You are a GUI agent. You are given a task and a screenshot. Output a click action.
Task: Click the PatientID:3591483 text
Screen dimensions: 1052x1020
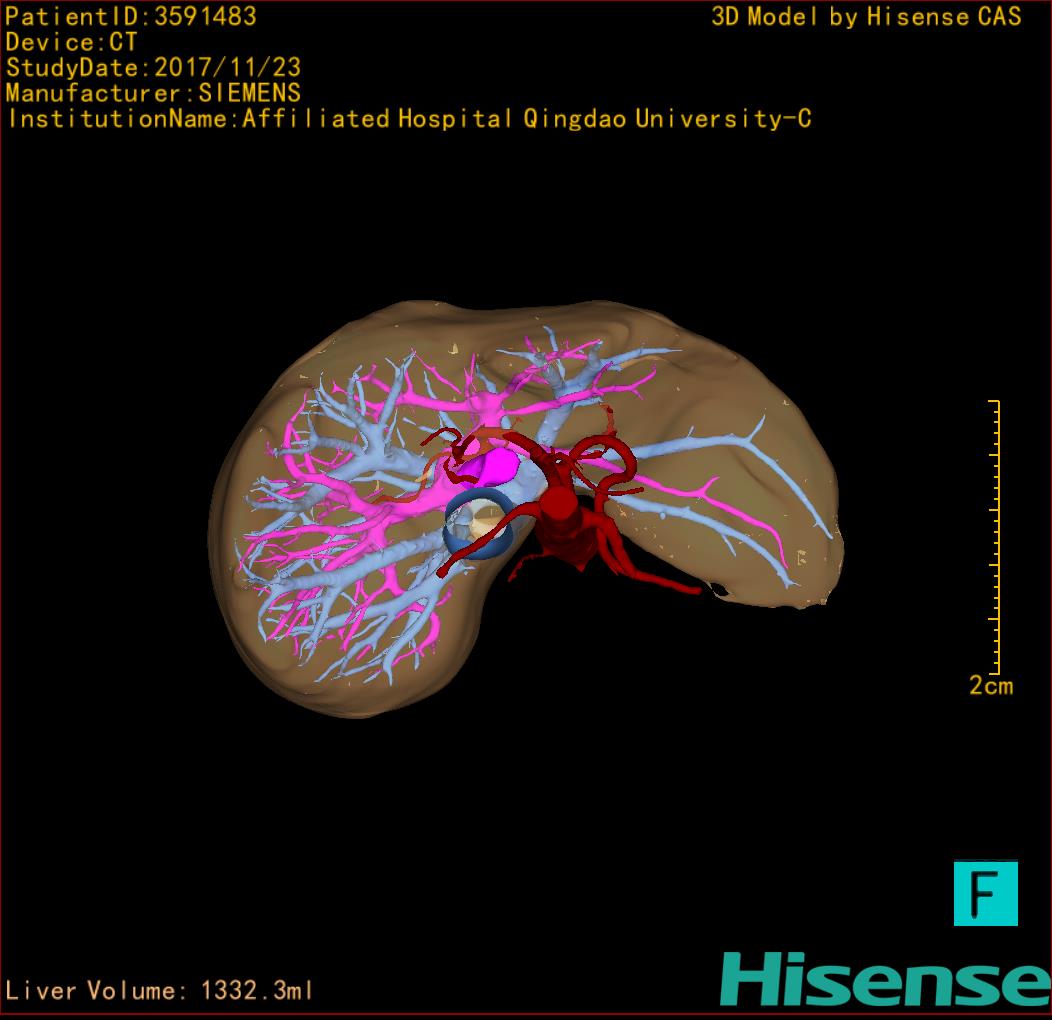(x=131, y=16)
